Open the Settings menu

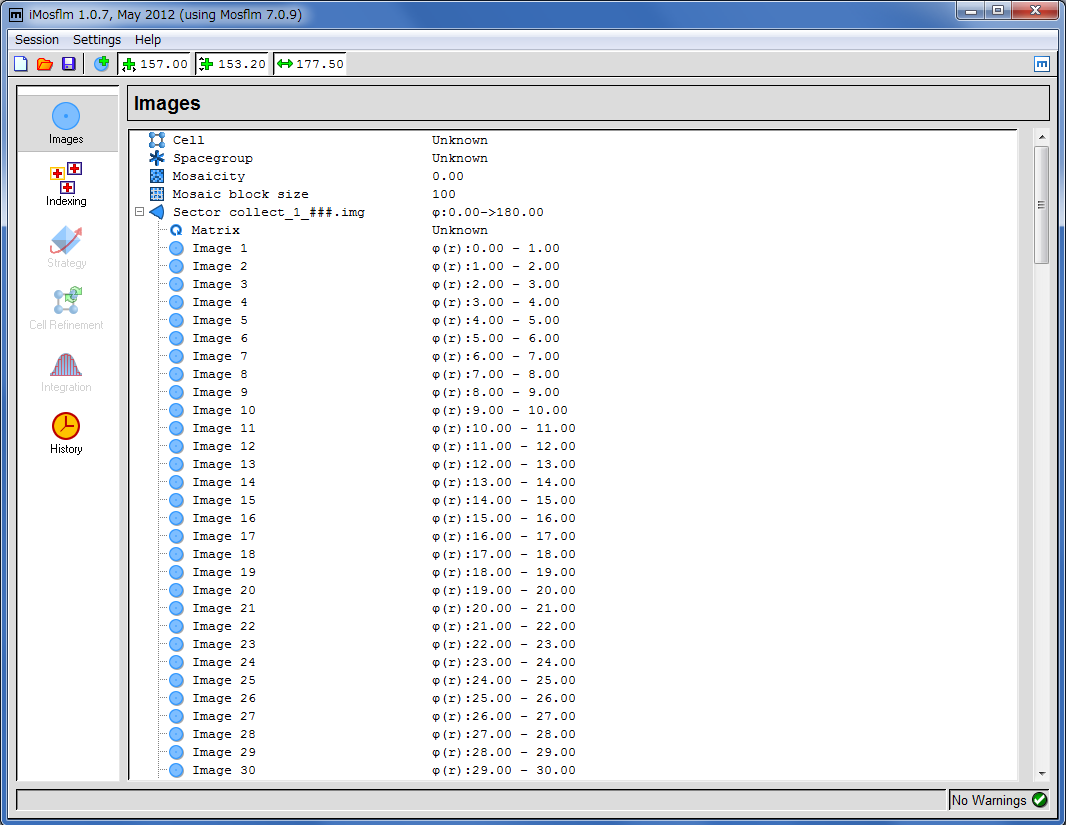click(97, 40)
